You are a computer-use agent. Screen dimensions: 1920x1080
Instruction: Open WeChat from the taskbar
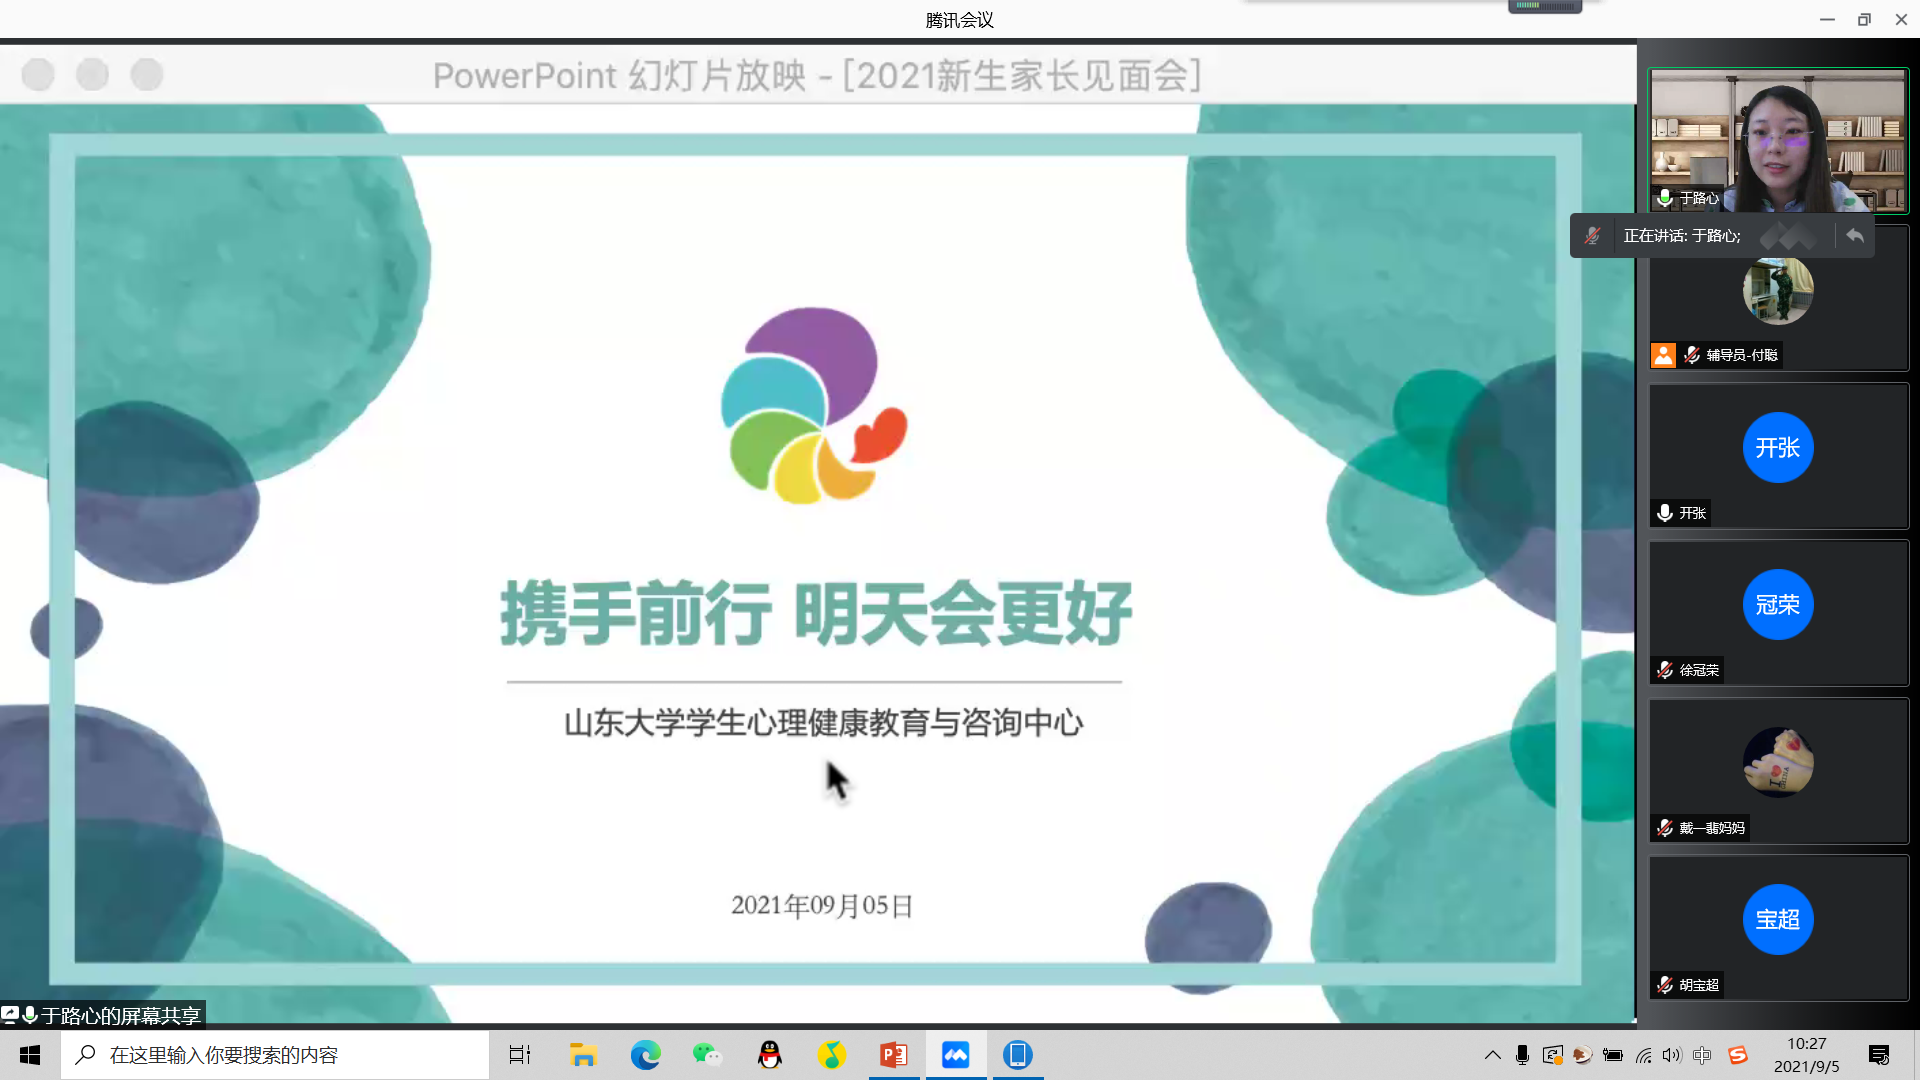point(707,1055)
